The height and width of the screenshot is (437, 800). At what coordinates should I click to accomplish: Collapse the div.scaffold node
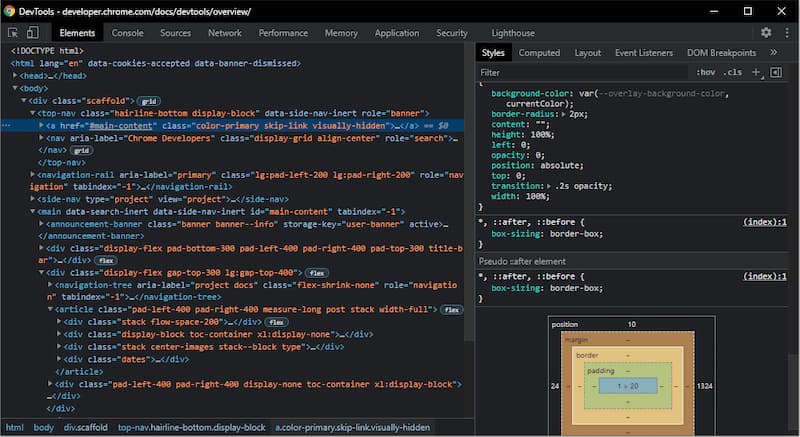click(x=24, y=100)
